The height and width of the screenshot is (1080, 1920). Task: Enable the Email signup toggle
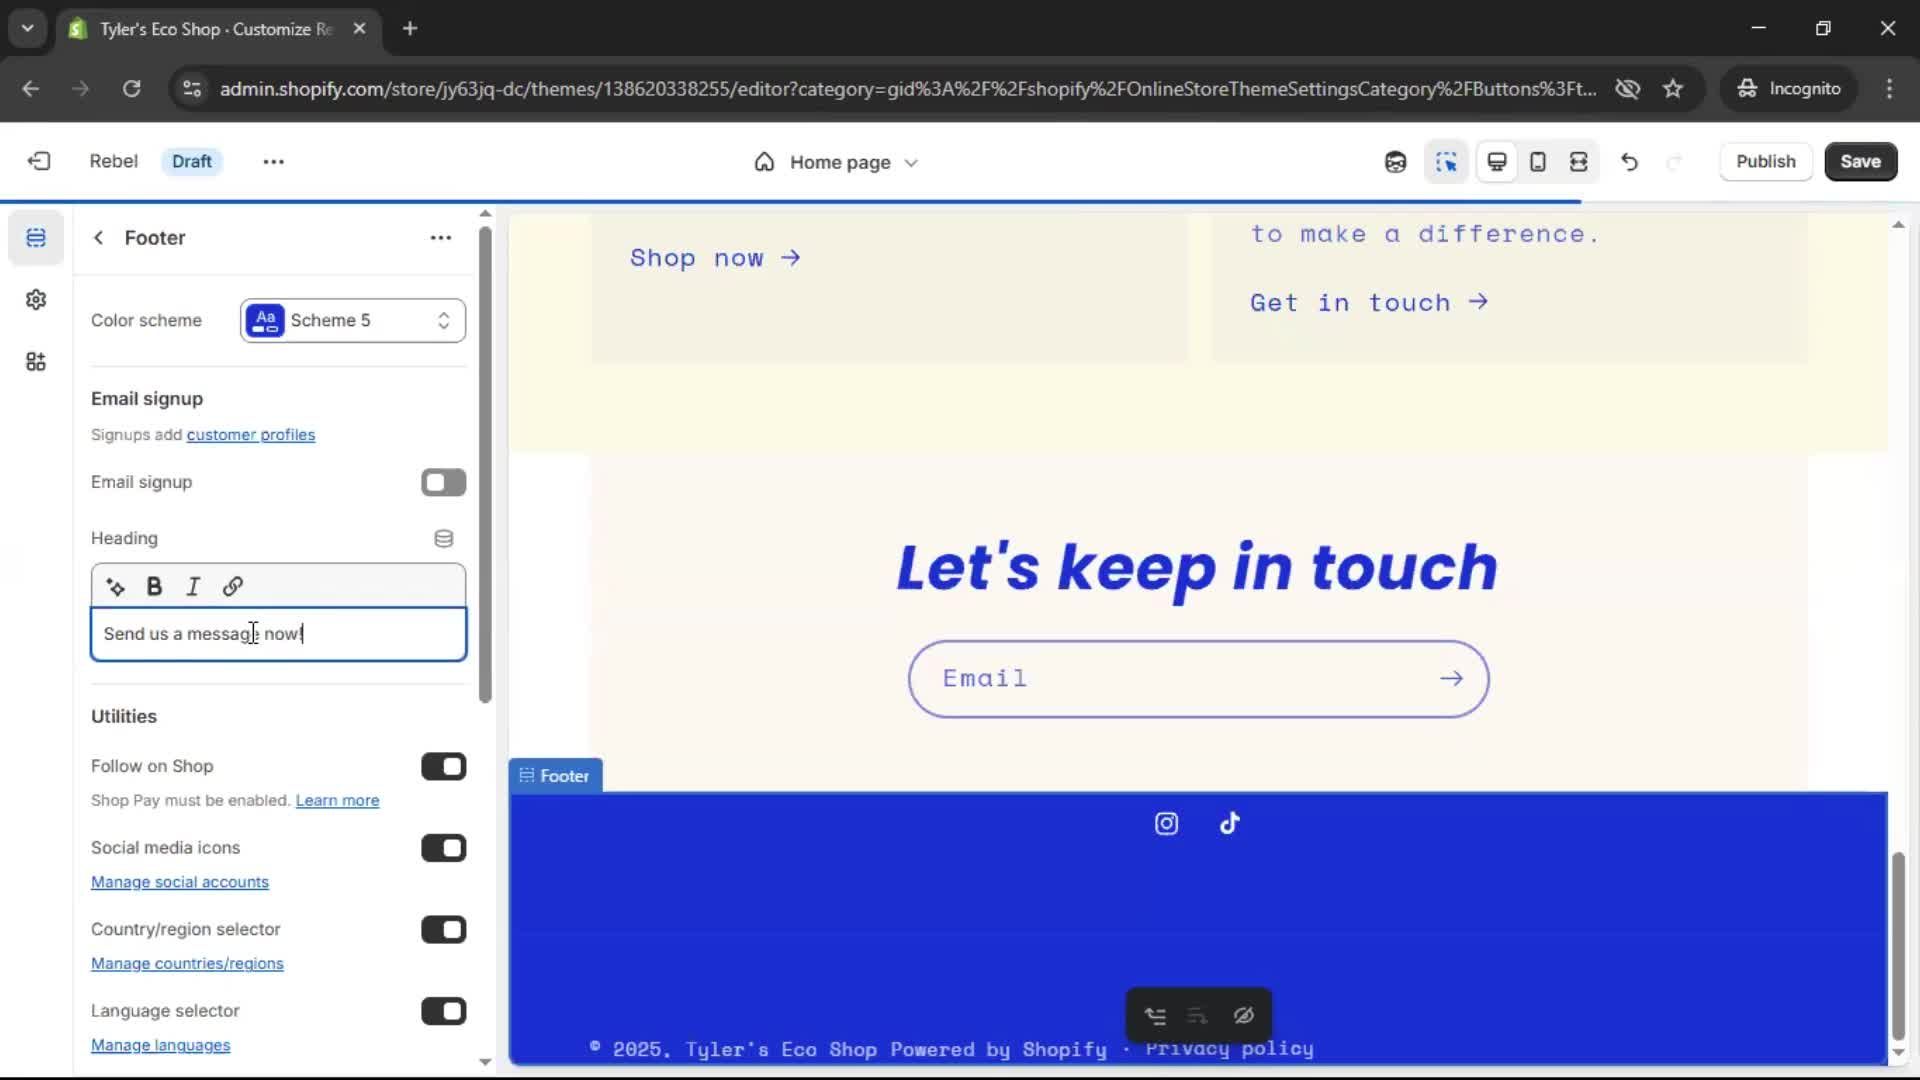443,483
